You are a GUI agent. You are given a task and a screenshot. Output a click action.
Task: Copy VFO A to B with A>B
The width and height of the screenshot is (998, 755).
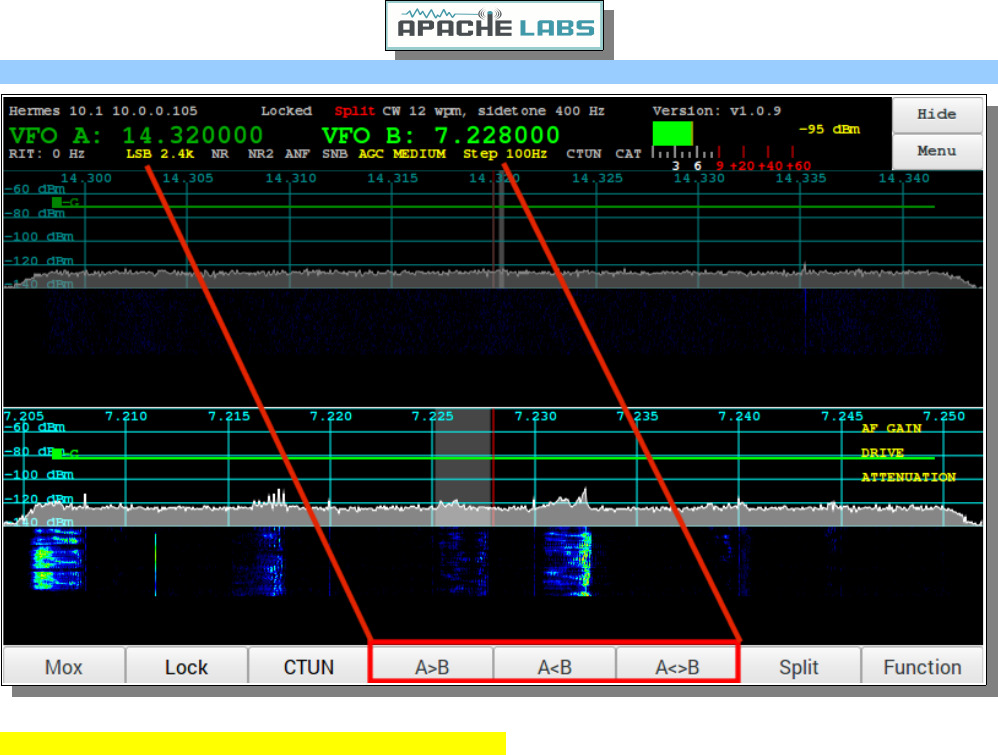click(432, 667)
